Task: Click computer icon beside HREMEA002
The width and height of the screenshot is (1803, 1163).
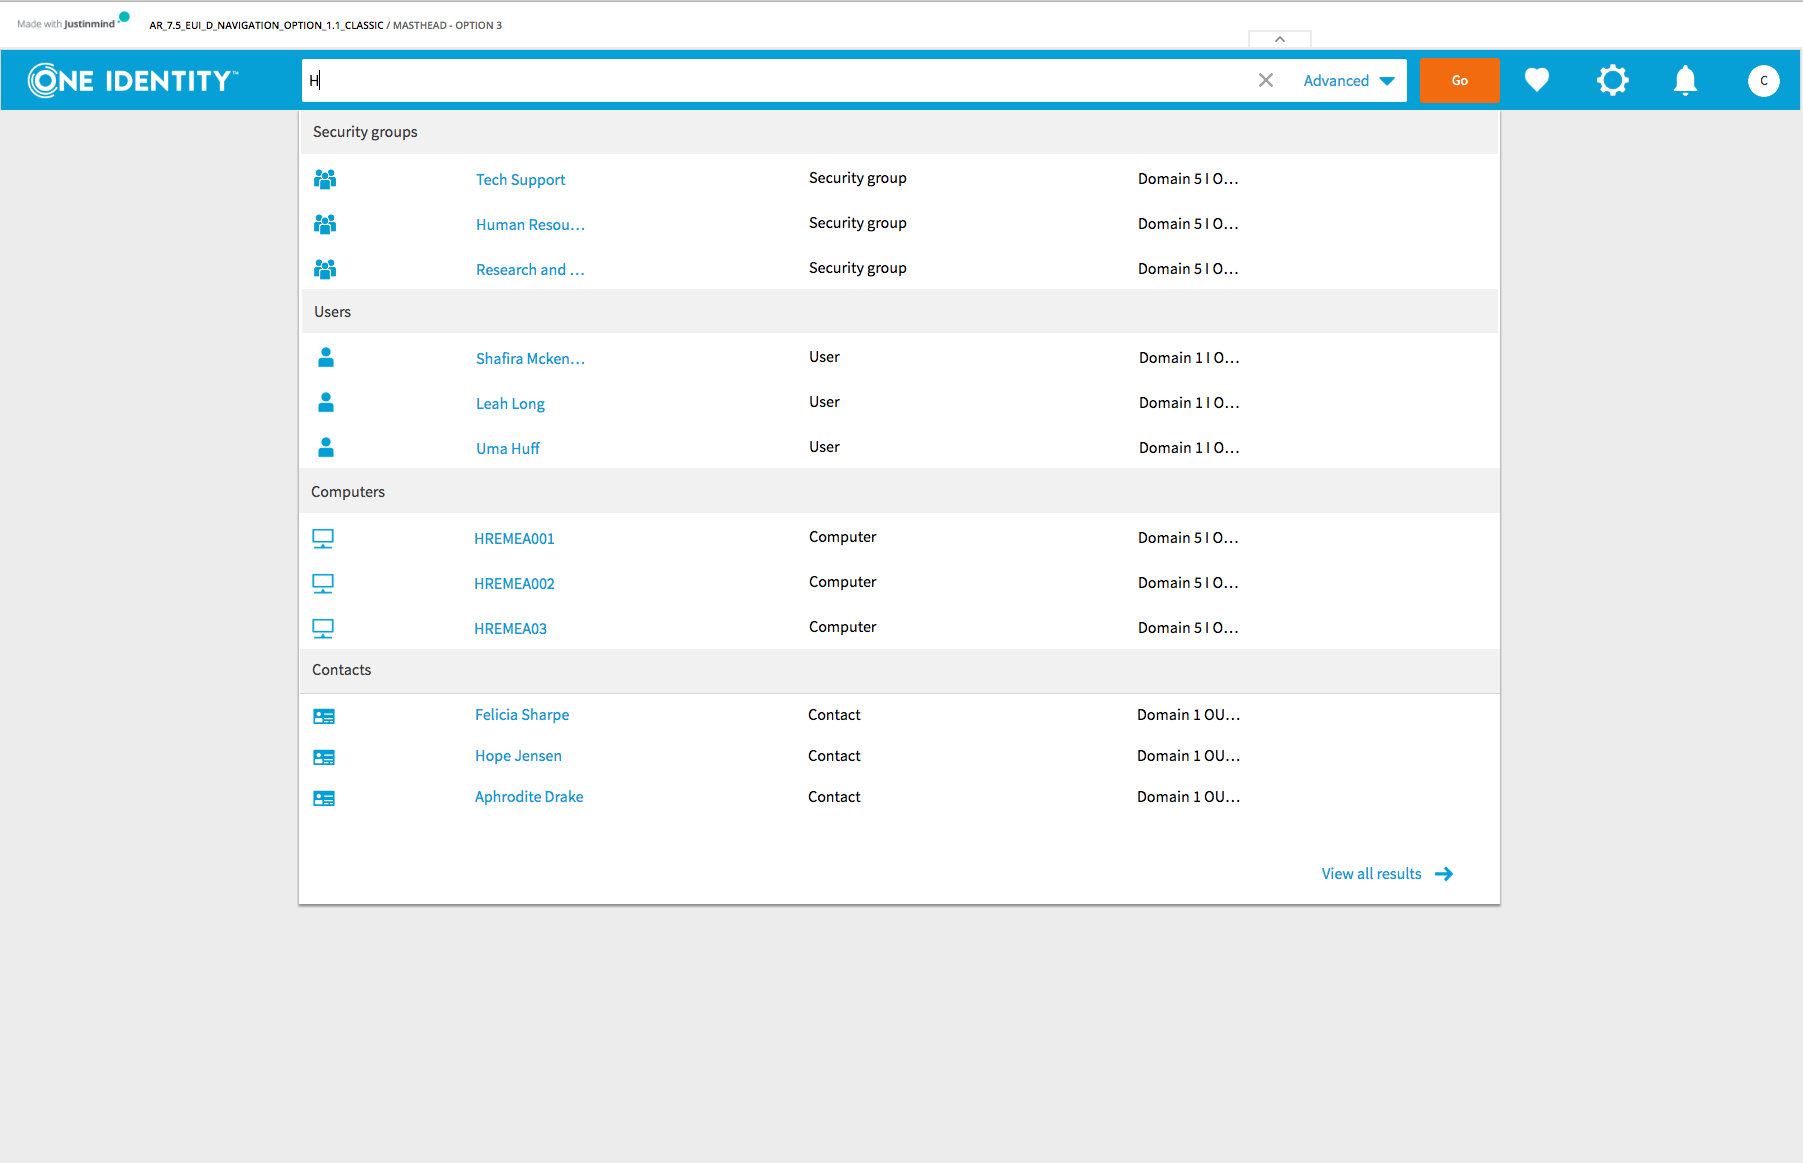Action: click(323, 584)
